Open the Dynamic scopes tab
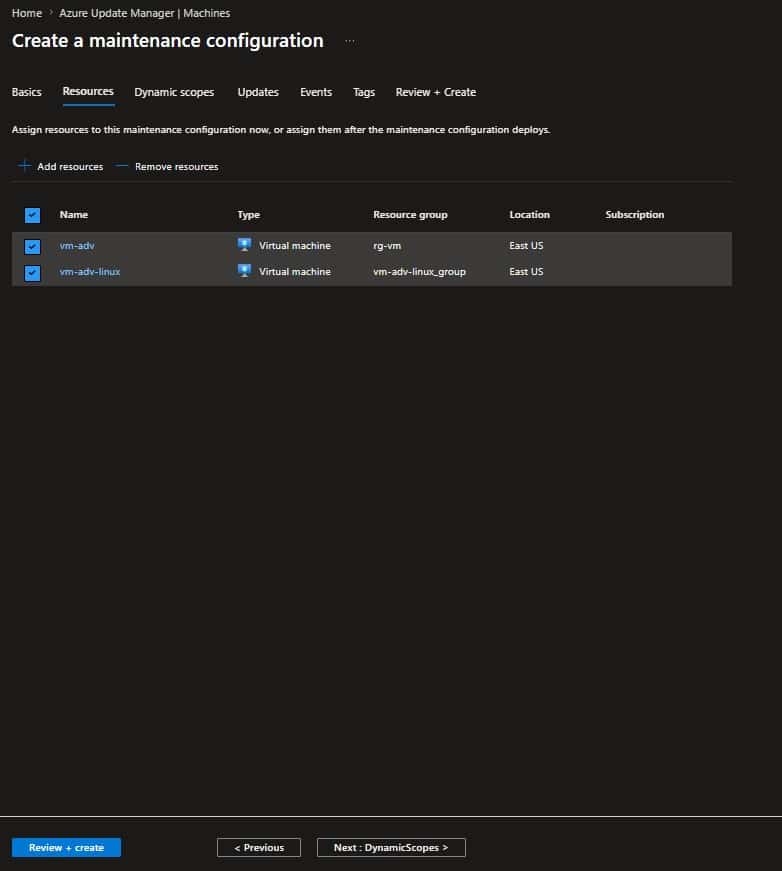 (x=174, y=92)
